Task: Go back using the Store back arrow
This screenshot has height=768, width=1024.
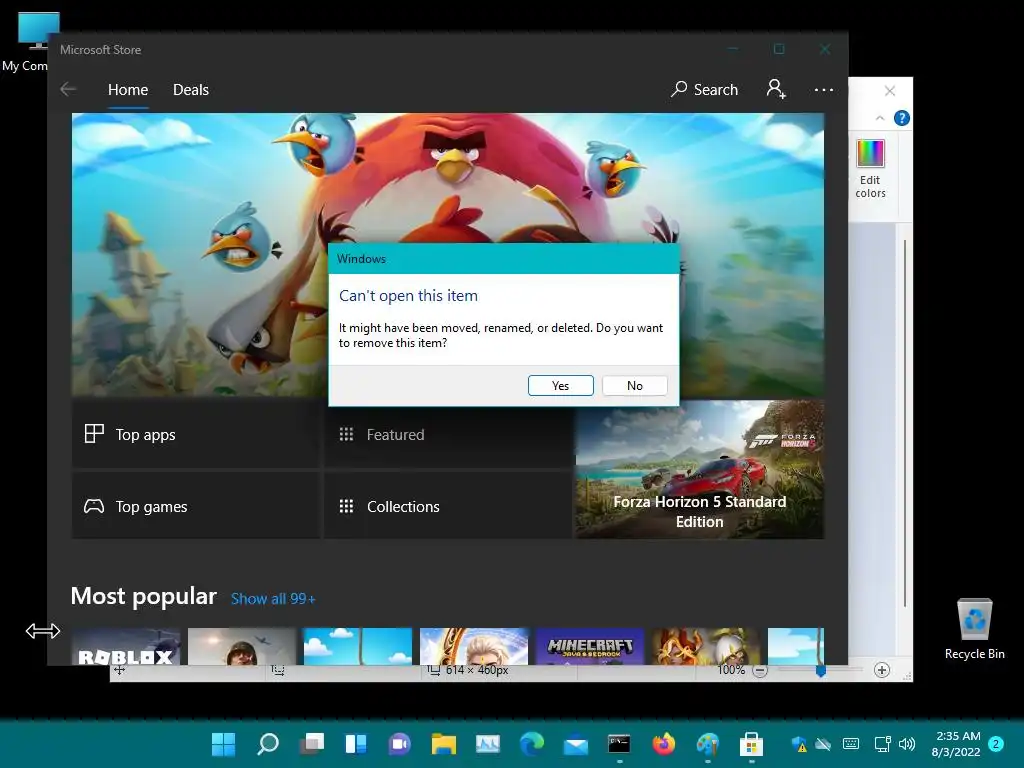Action: pyautogui.click(x=68, y=89)
